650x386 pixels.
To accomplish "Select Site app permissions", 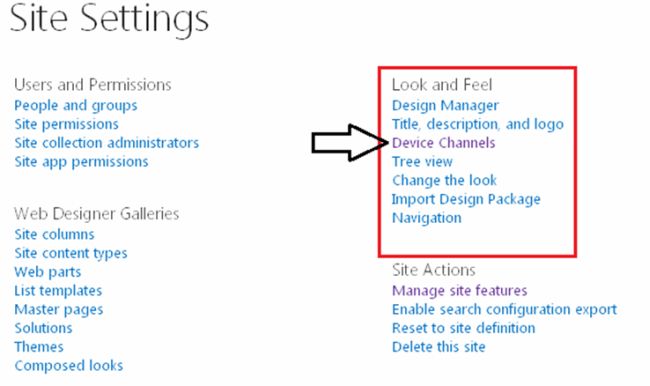I will click(x=81, y=162).
